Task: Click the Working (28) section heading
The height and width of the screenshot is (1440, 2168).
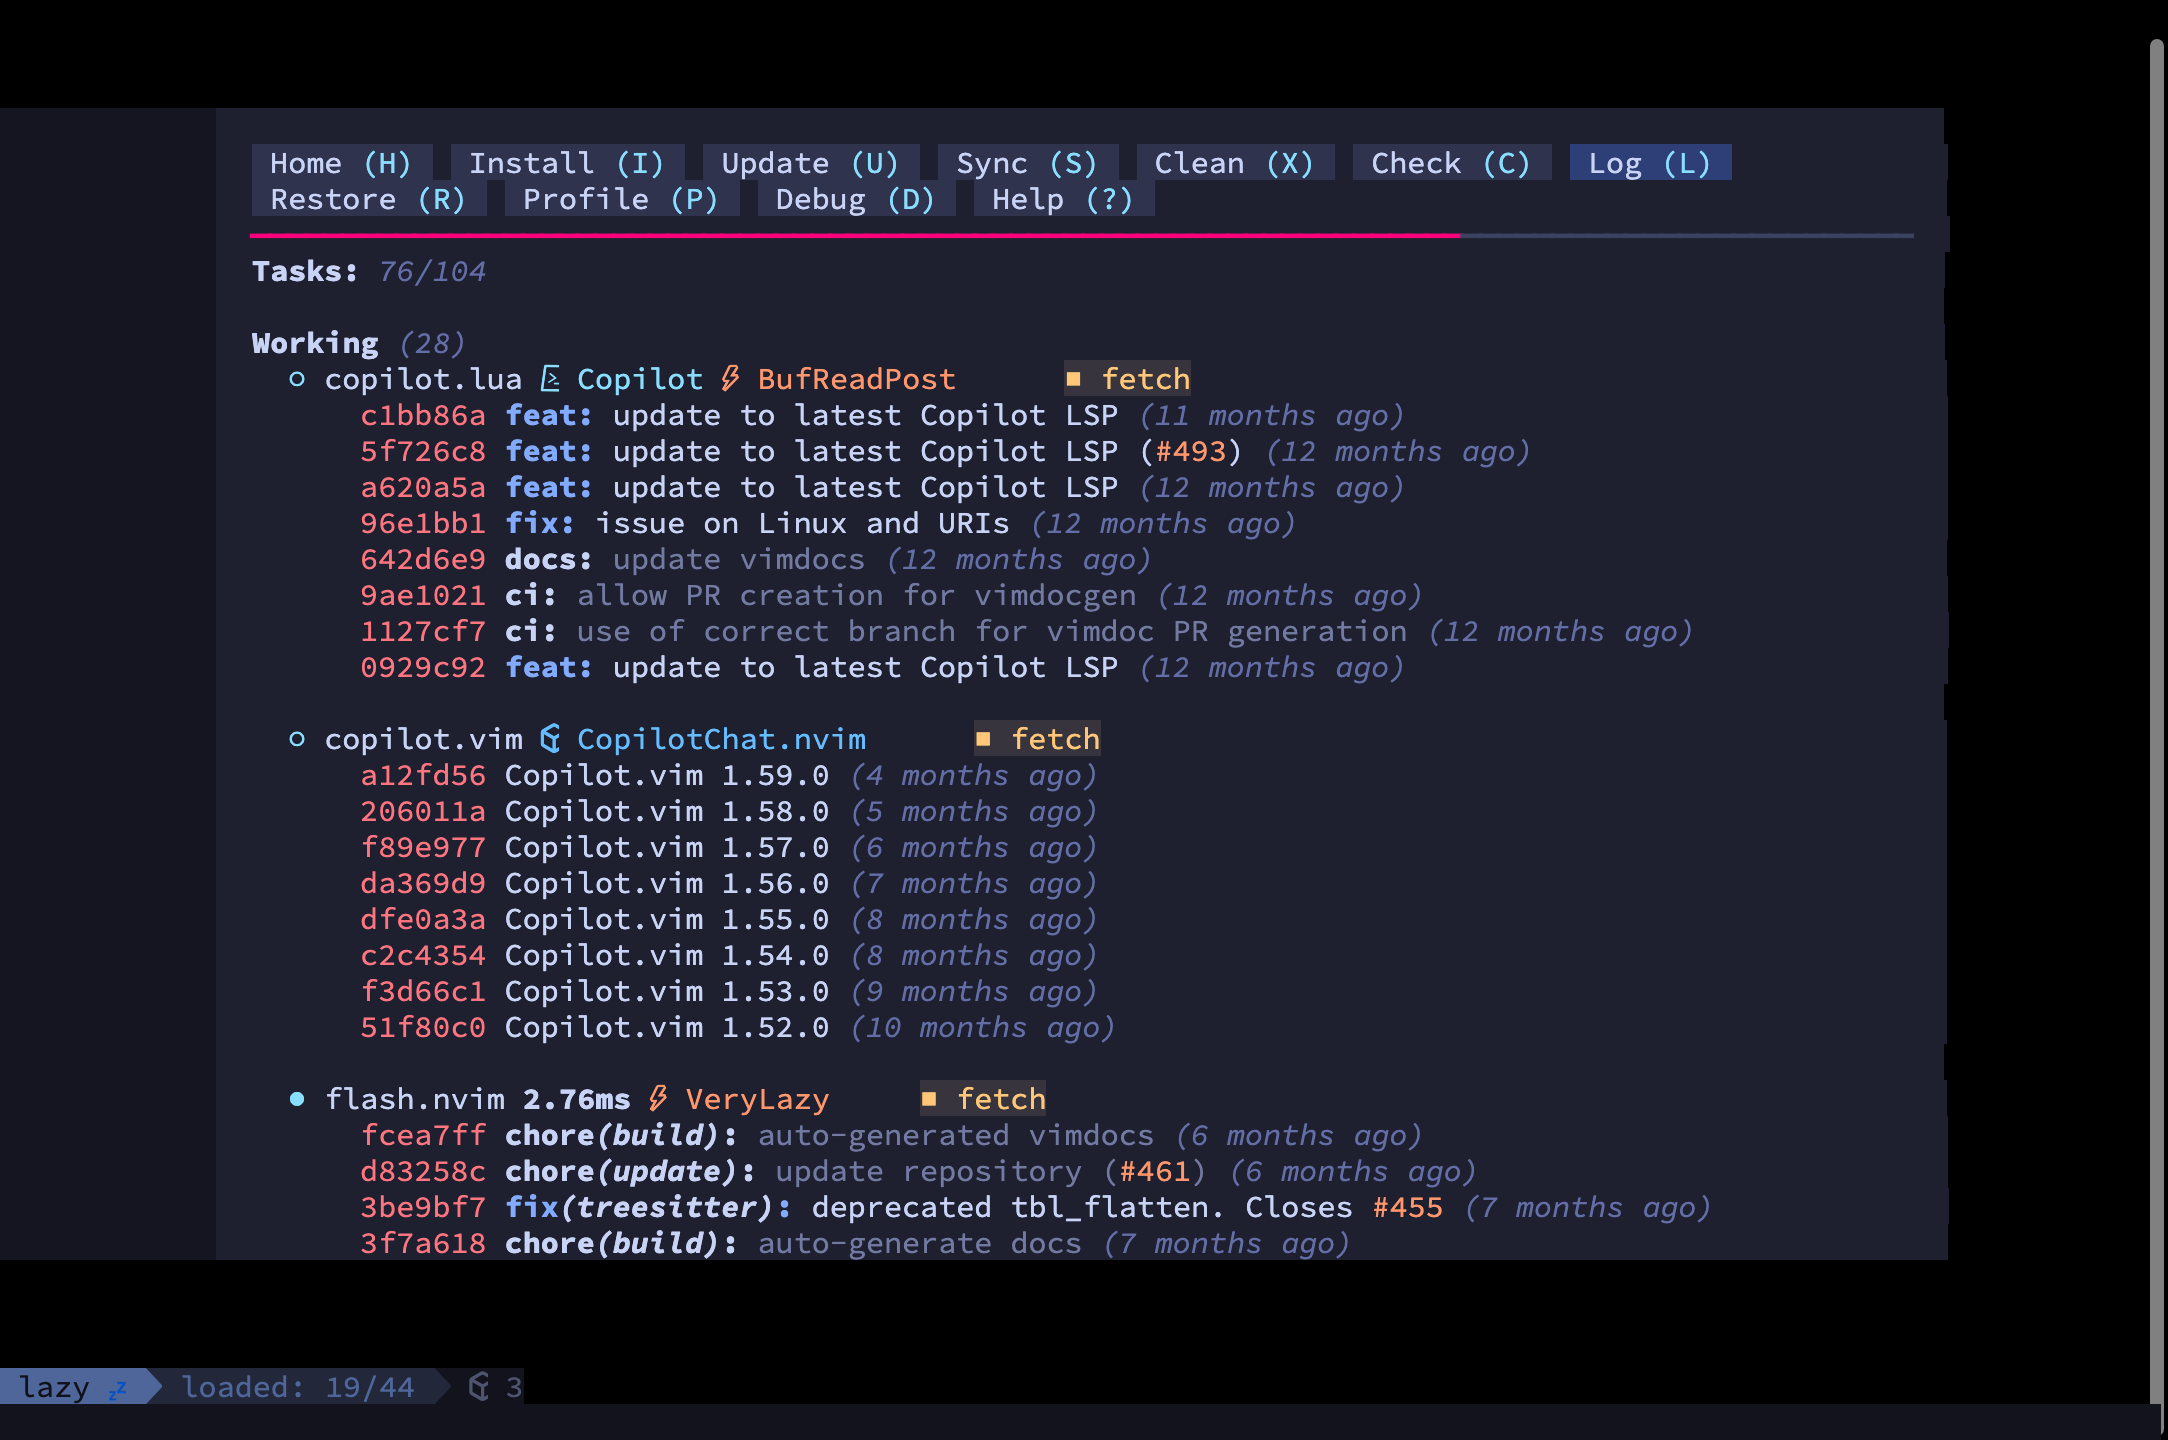Action: (x=358, y=343)
